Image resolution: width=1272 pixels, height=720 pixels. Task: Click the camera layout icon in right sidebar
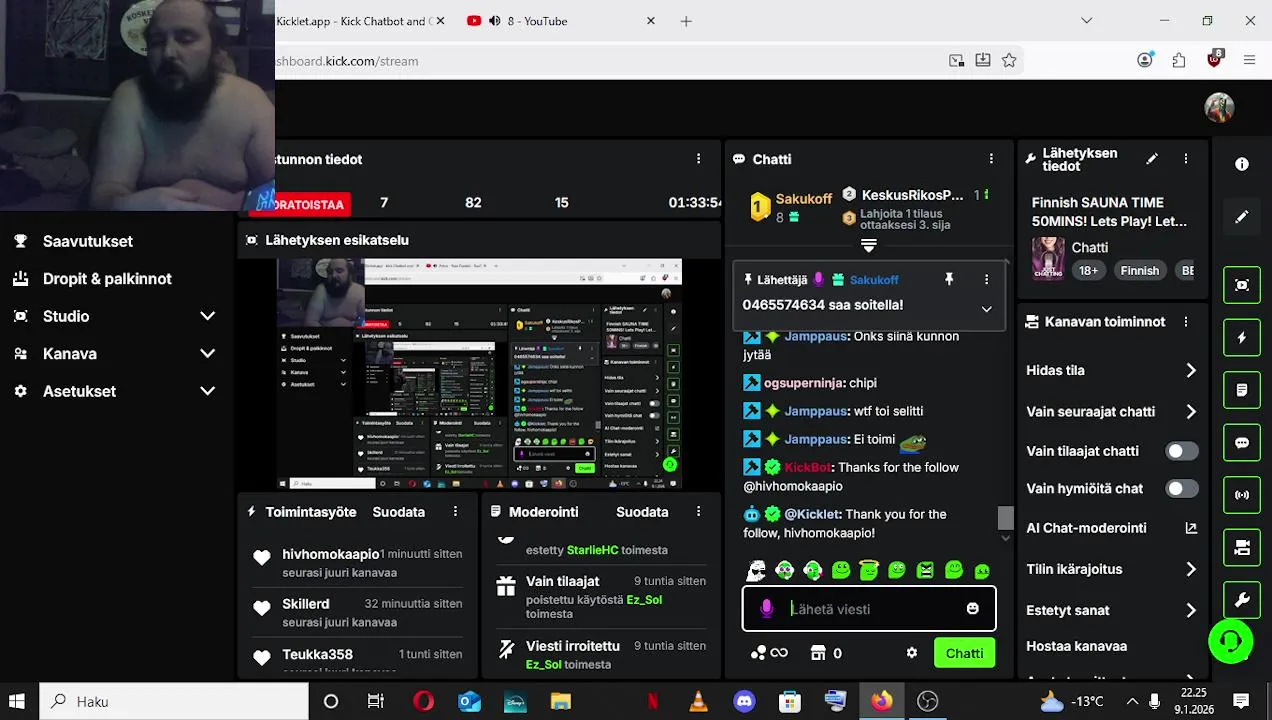pyautogui.click(x=1242, y=548)
